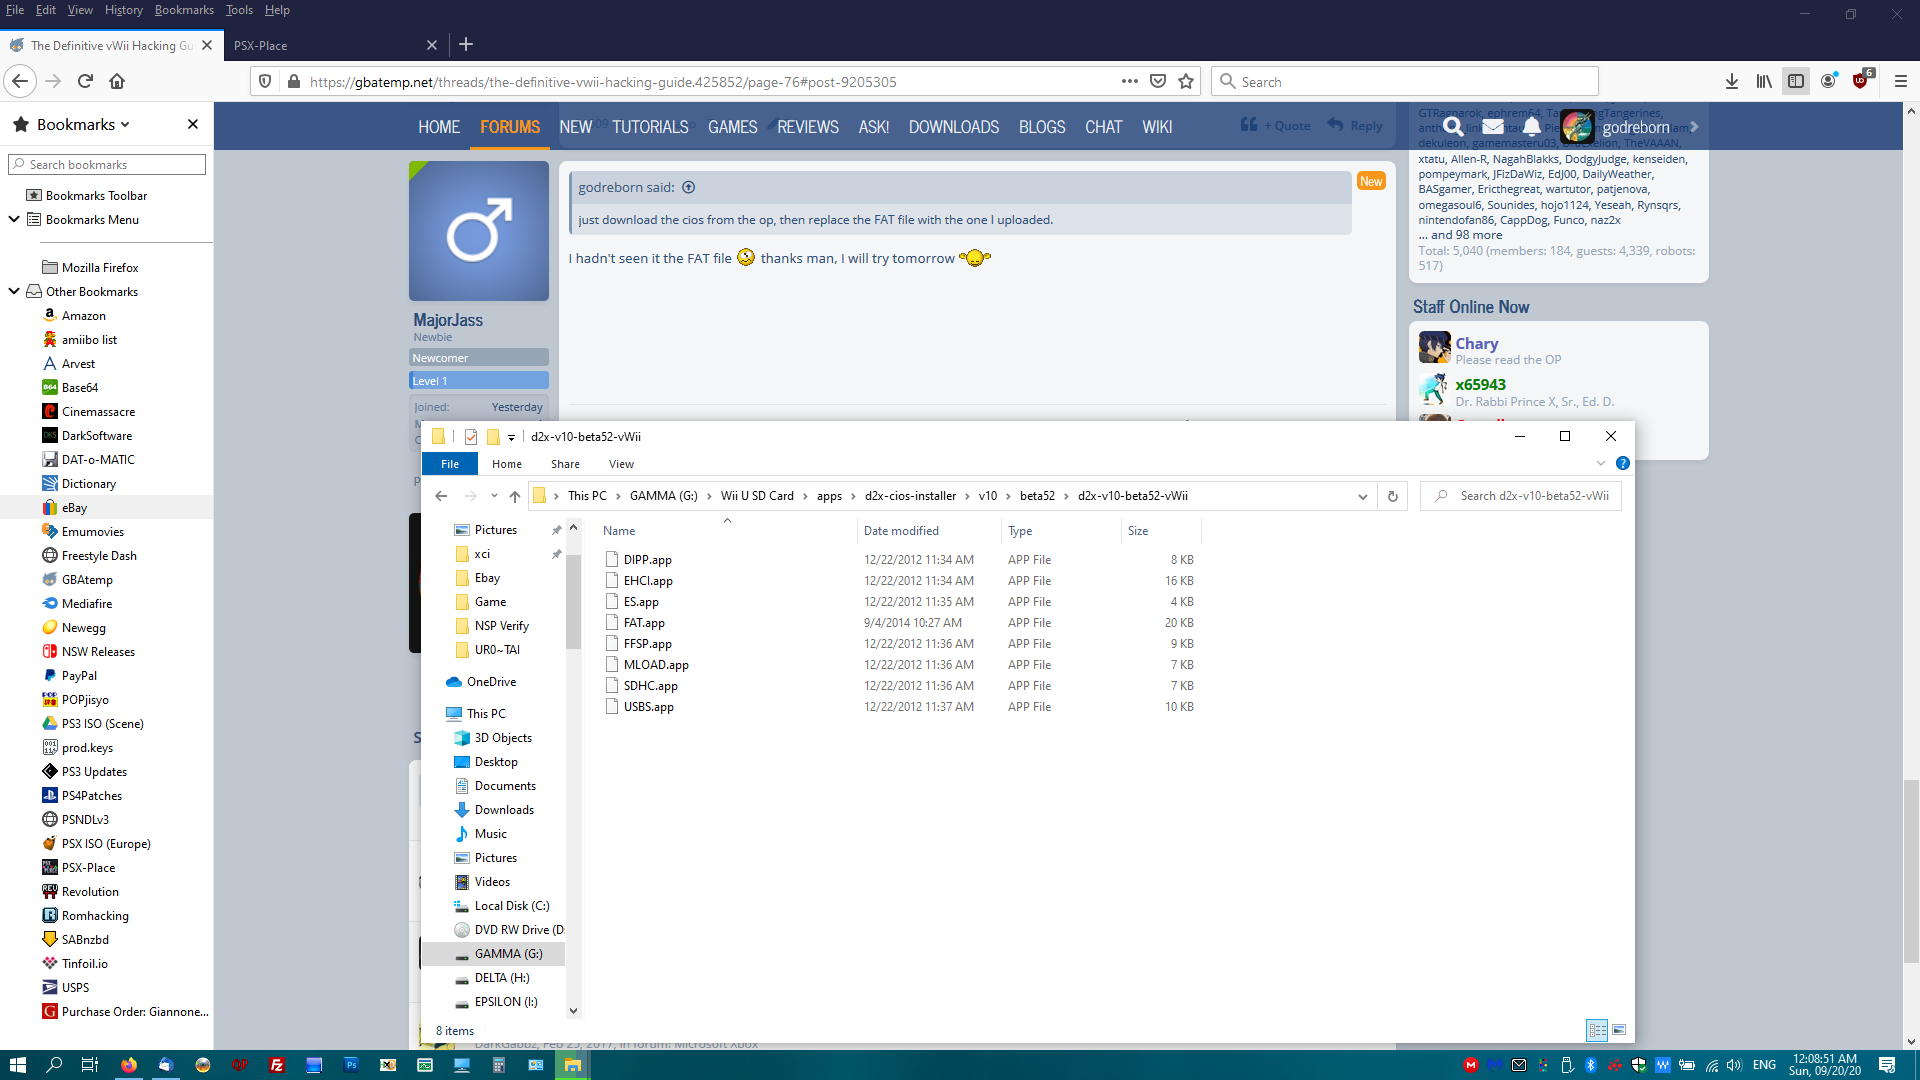The height and width of the screenshot is (1080, 1920).
Task: Toggle Firefox sidebar icon
Action: coord(1796,82)
